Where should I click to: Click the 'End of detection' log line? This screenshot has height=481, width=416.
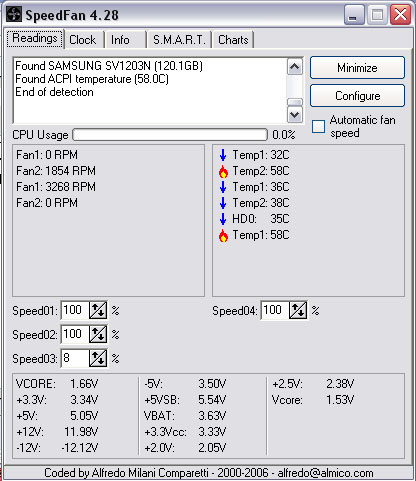click(54, 92)
